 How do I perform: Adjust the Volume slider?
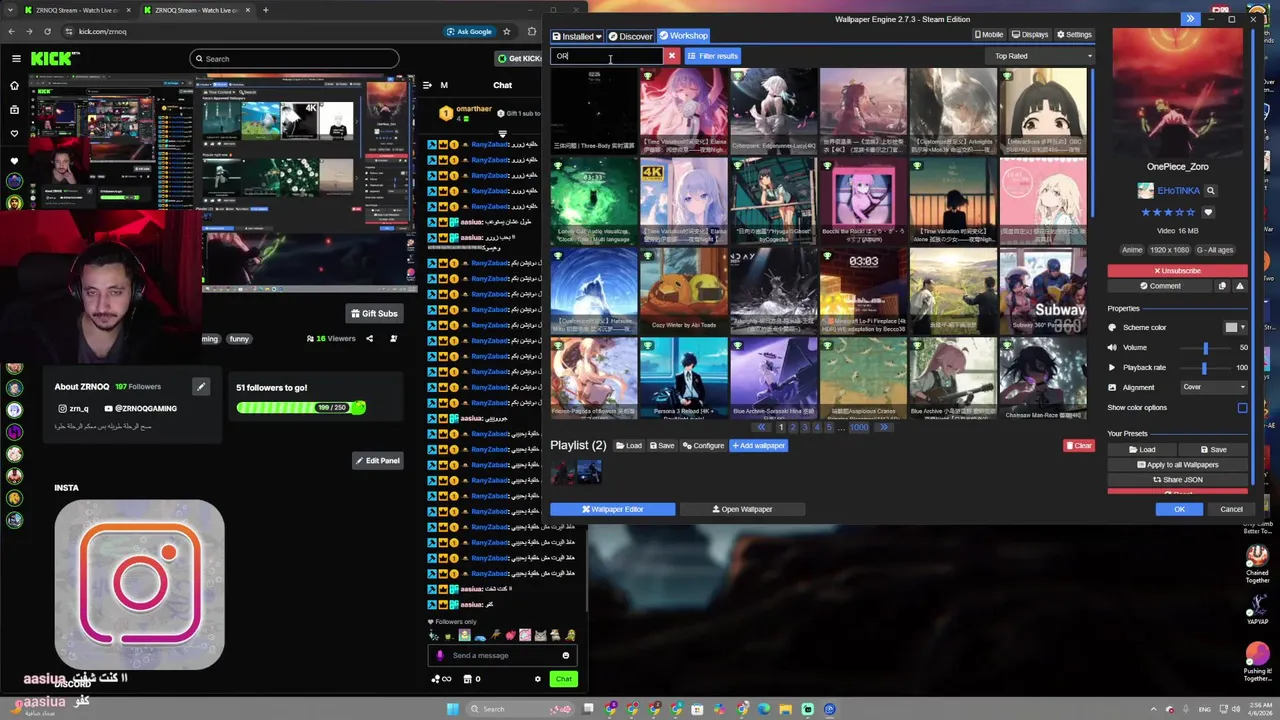tap(1205, 347)
